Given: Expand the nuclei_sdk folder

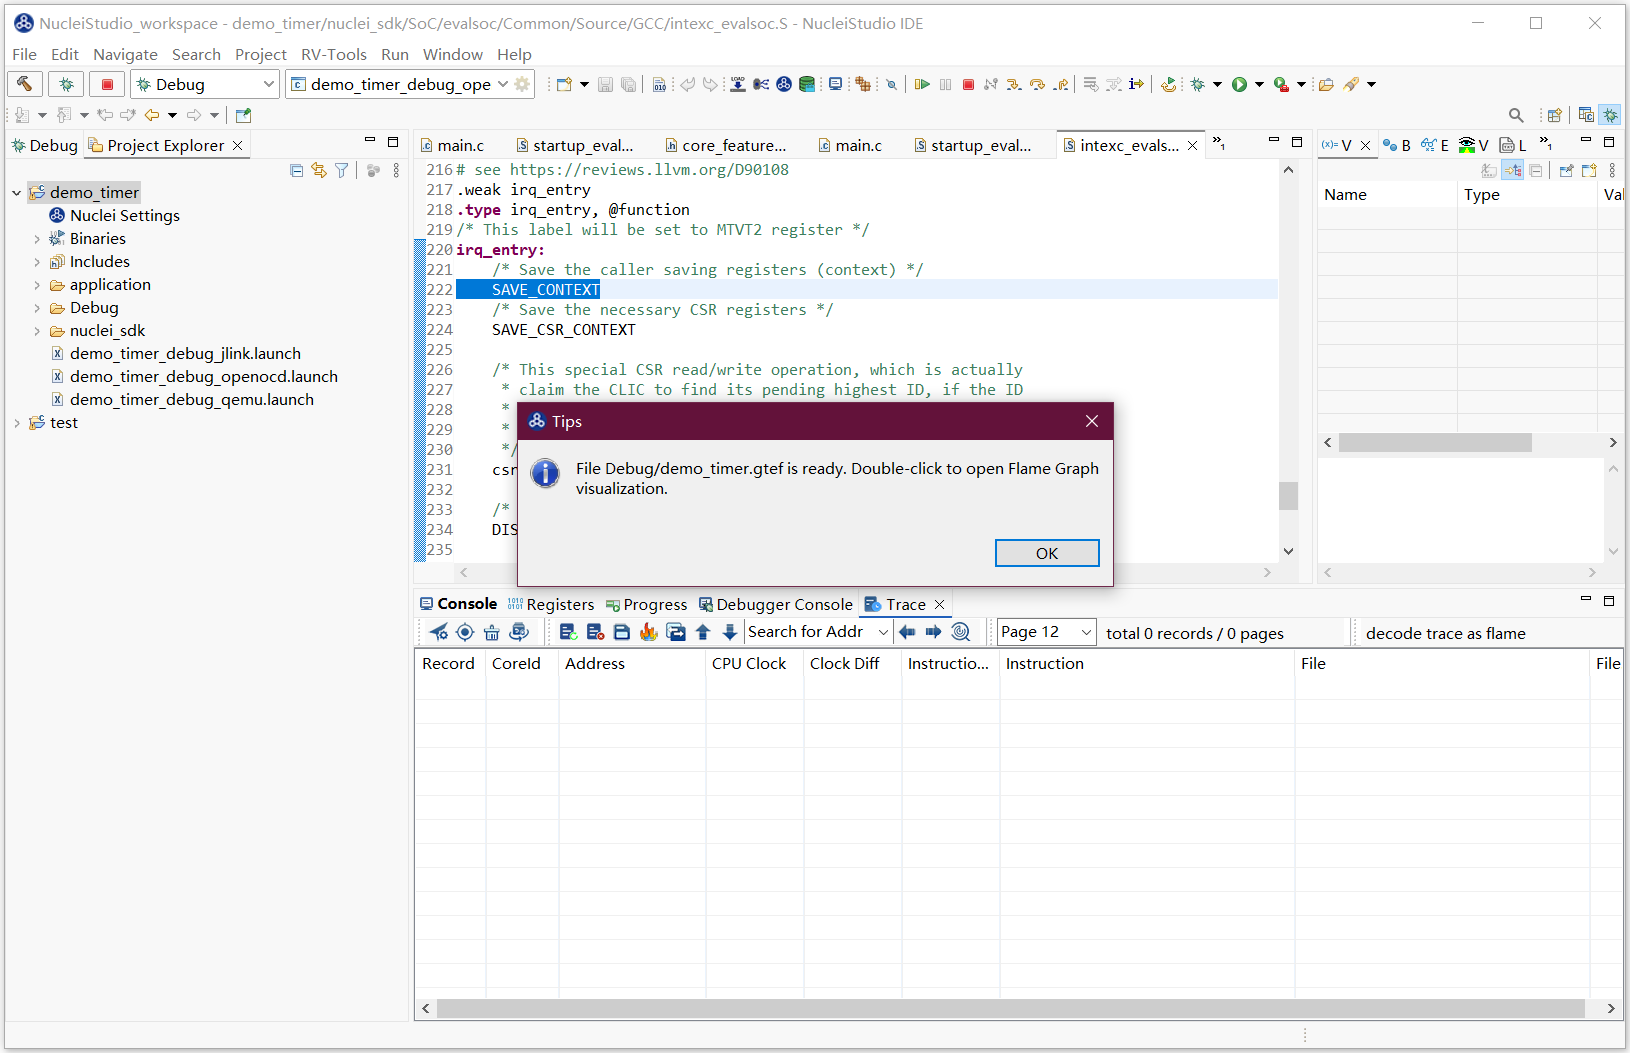Looking at the screenshot, I should pyautogui.click(x=37, y=331).
